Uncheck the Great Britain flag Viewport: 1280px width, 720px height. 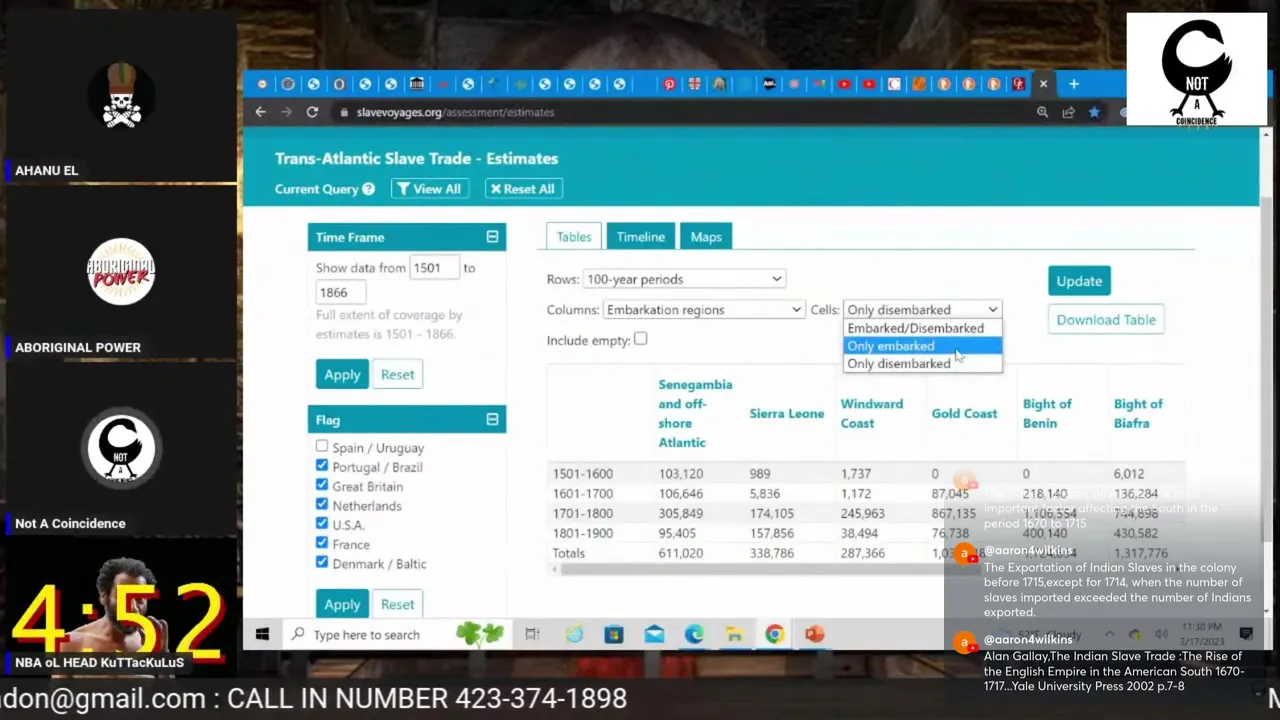pos(322,486)
